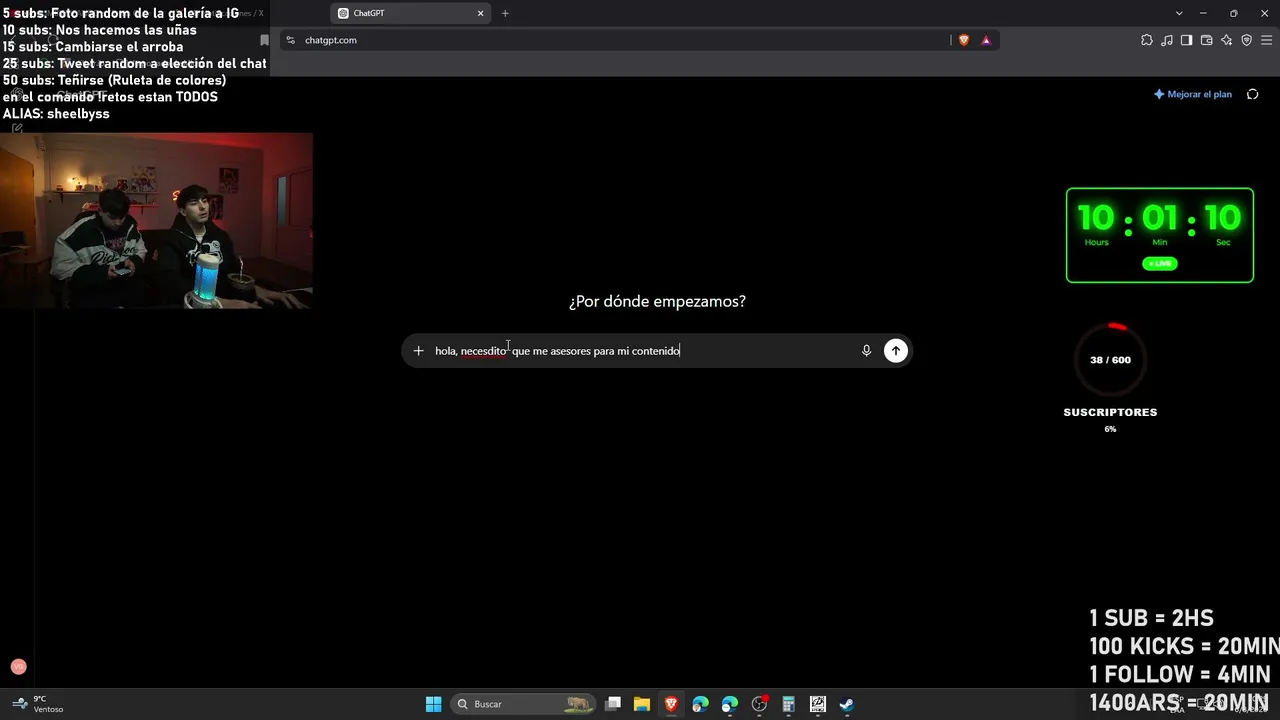View site information icon left of chatgpt.com
The height and width of the screenshot is (720, 1280).
tap(291, 40)
